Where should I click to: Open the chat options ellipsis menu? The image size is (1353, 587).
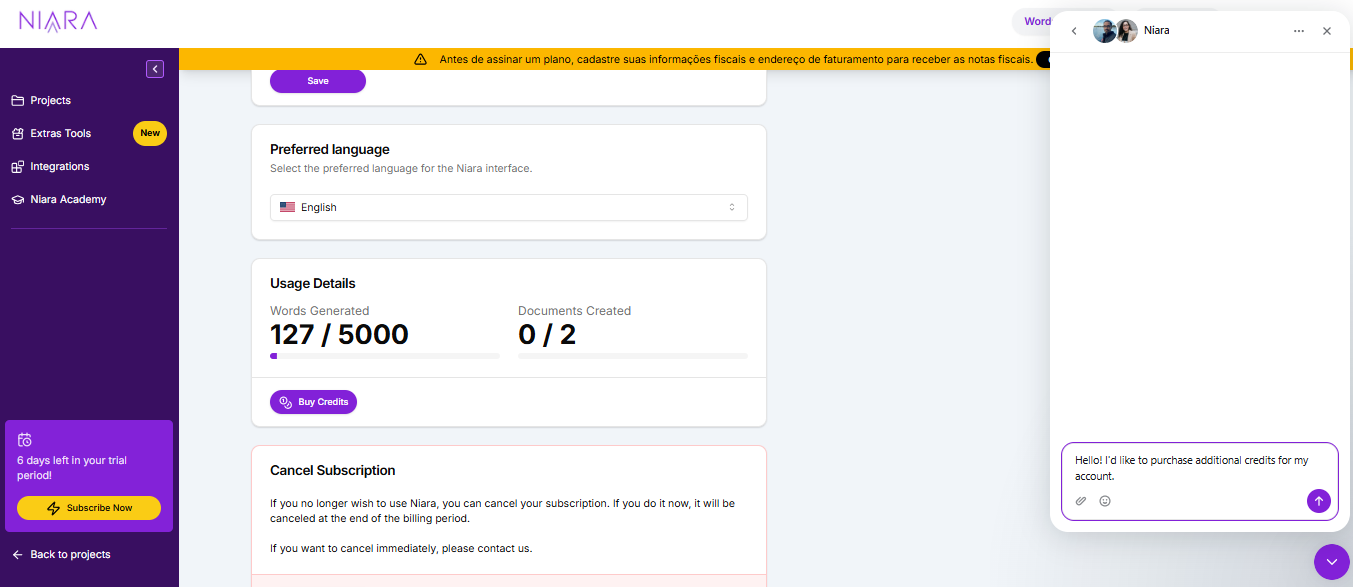[1298, 31]
